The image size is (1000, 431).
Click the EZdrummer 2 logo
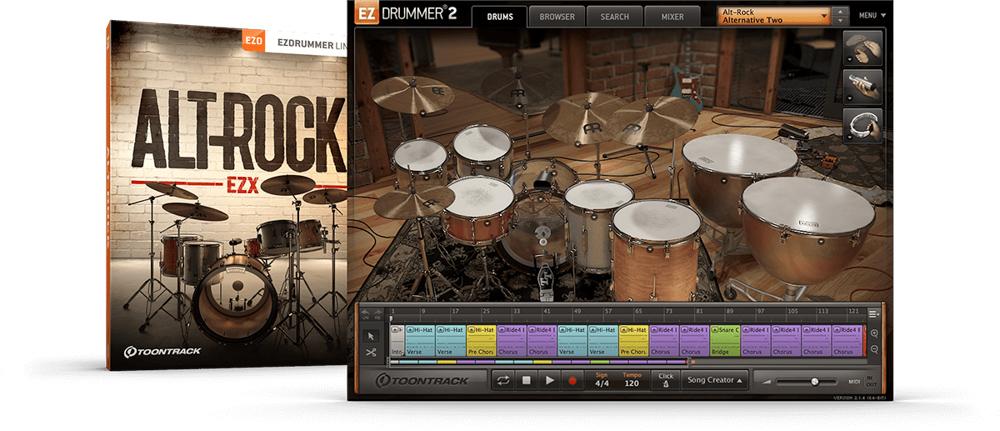[x=406, y=13]
